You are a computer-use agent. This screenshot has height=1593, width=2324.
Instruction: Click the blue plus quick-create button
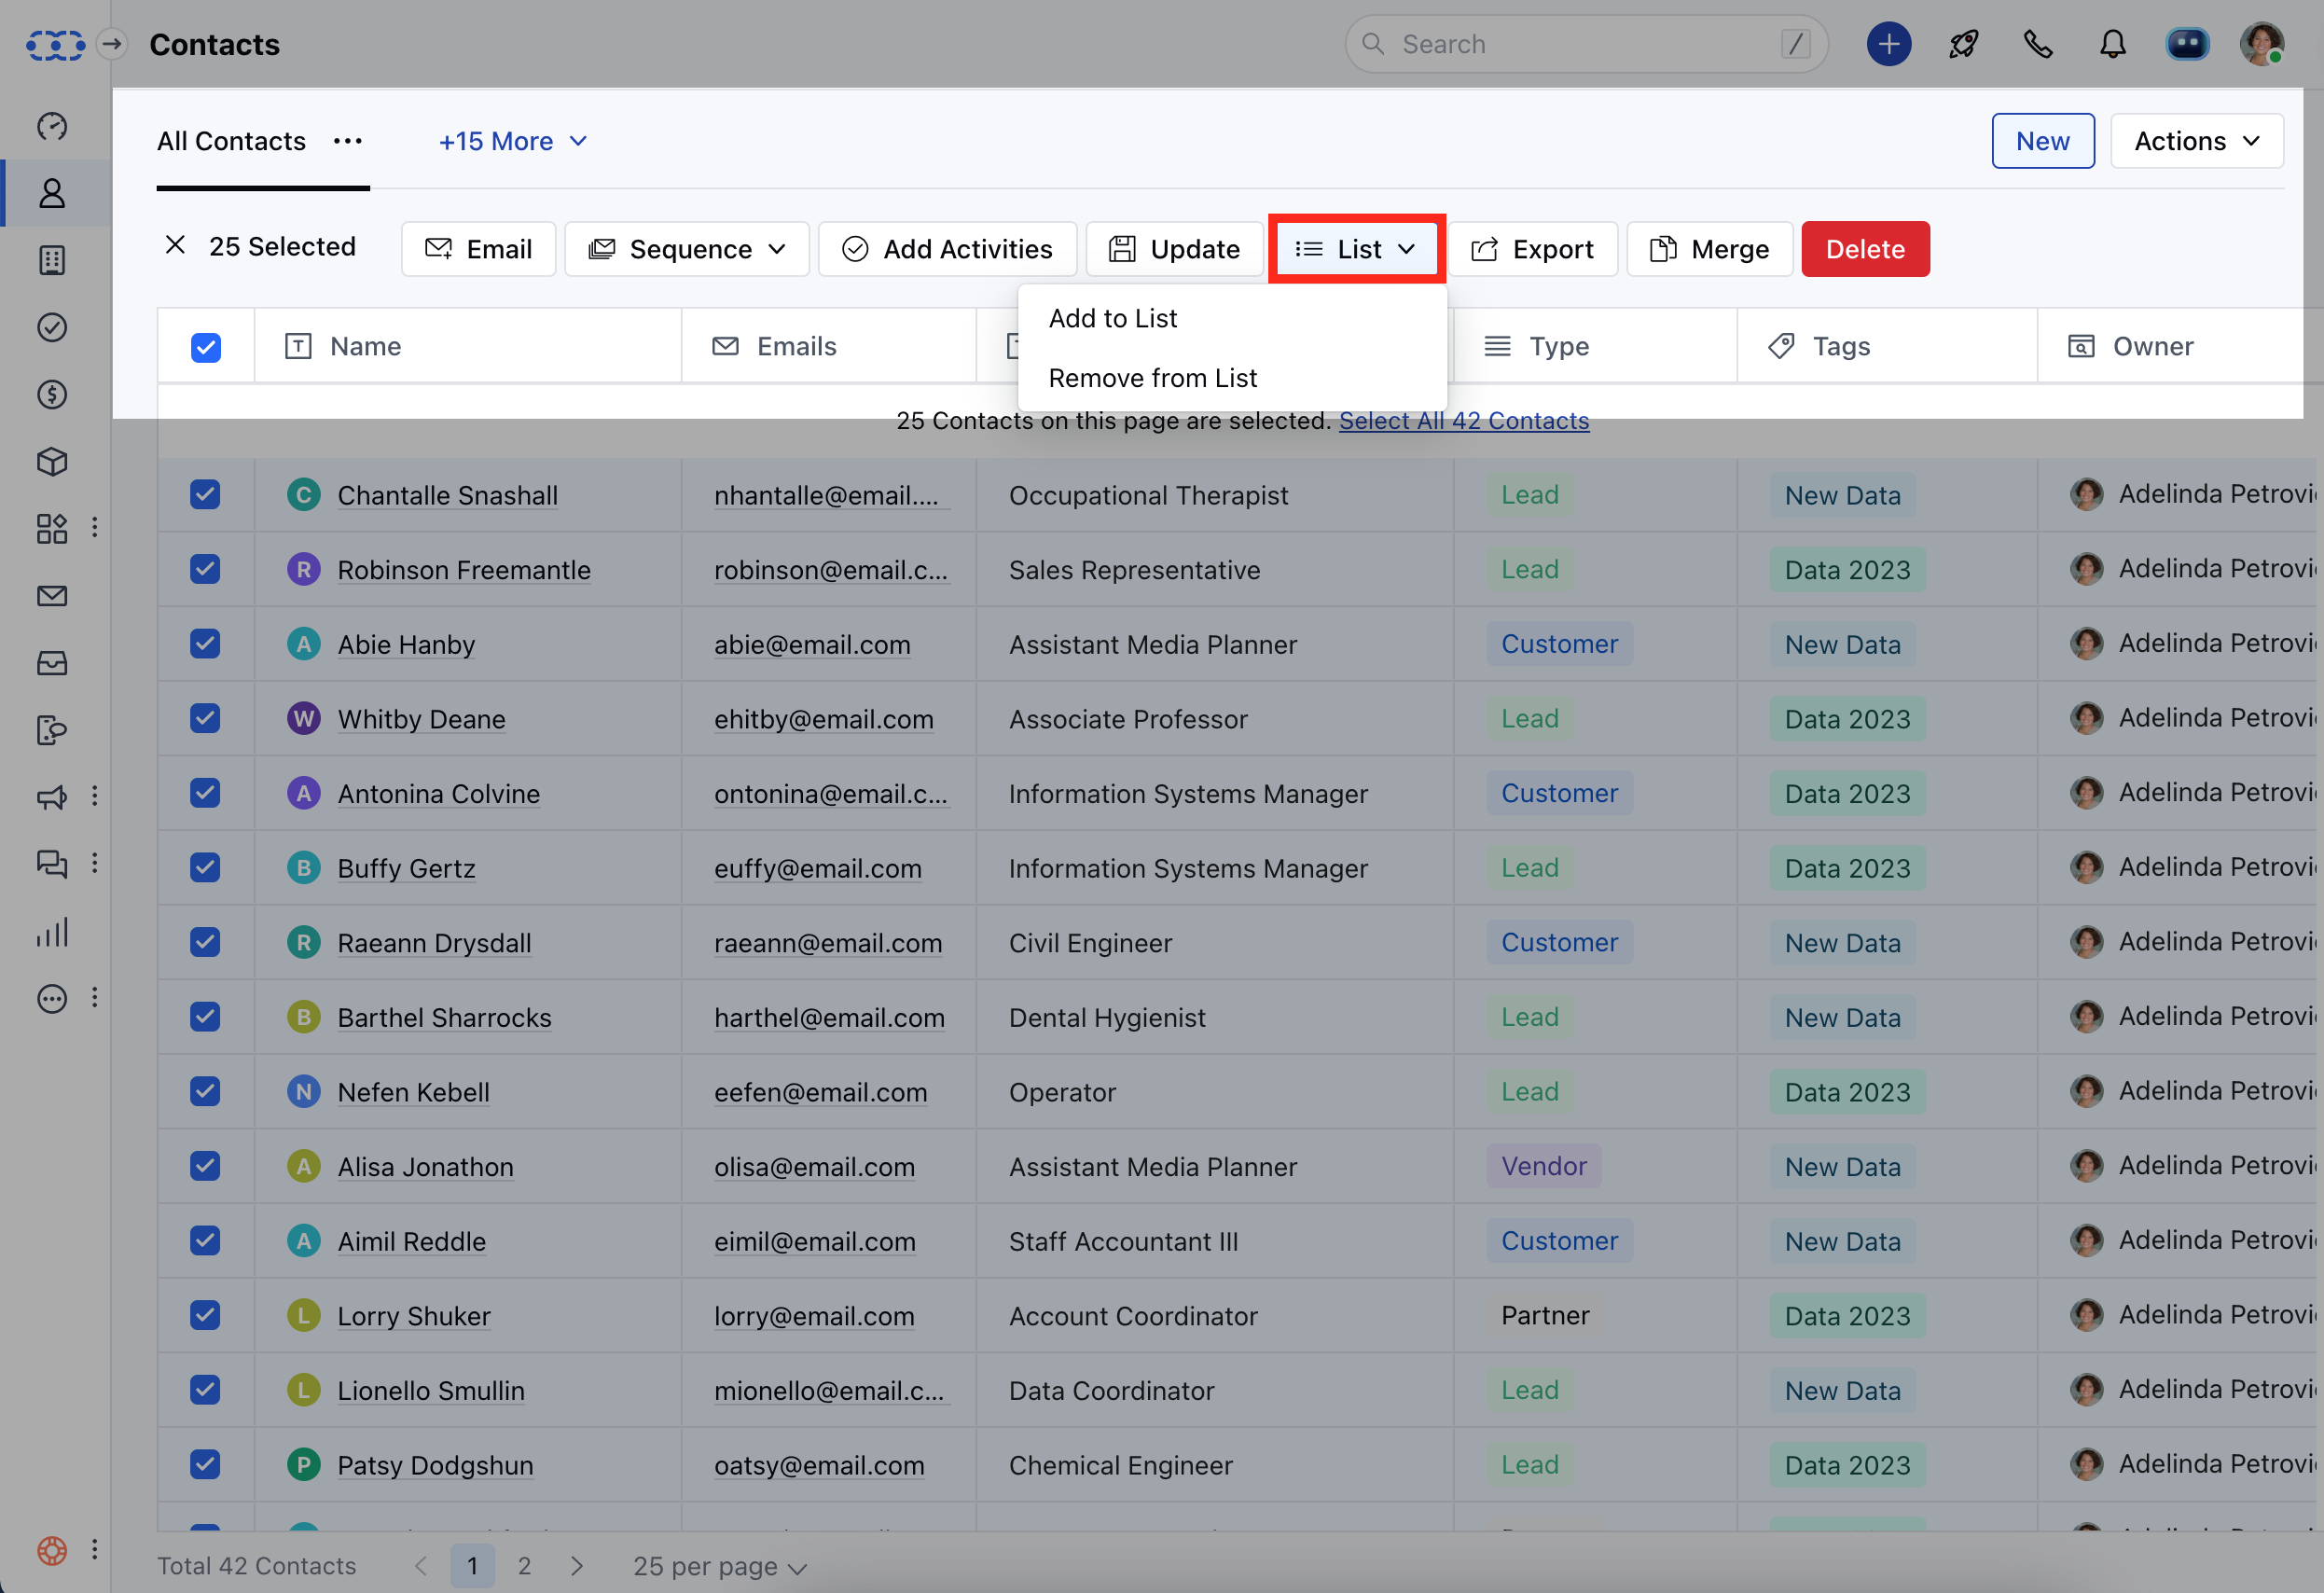[x=1888, y=44]
